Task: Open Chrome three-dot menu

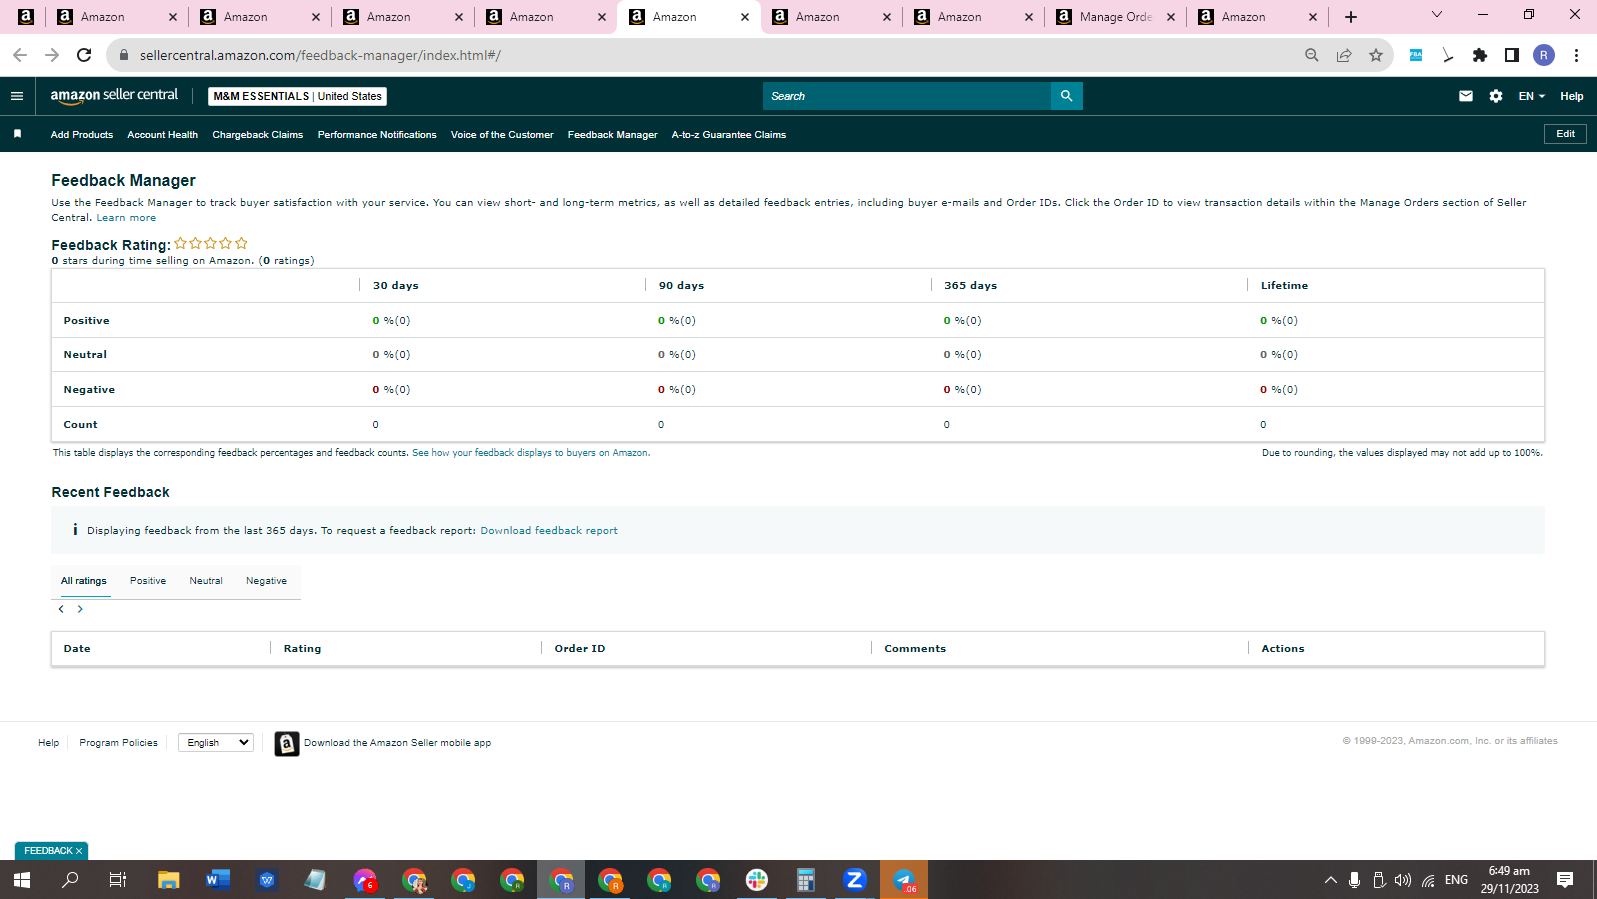Action: pyautogui.click(x=1576, y=55)
